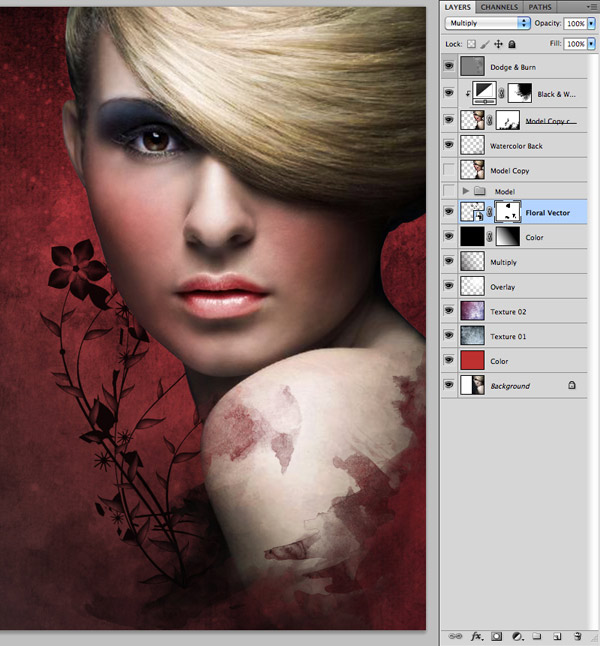
Task: Open the Multiply blend mode dropdown
Action: 487,22
